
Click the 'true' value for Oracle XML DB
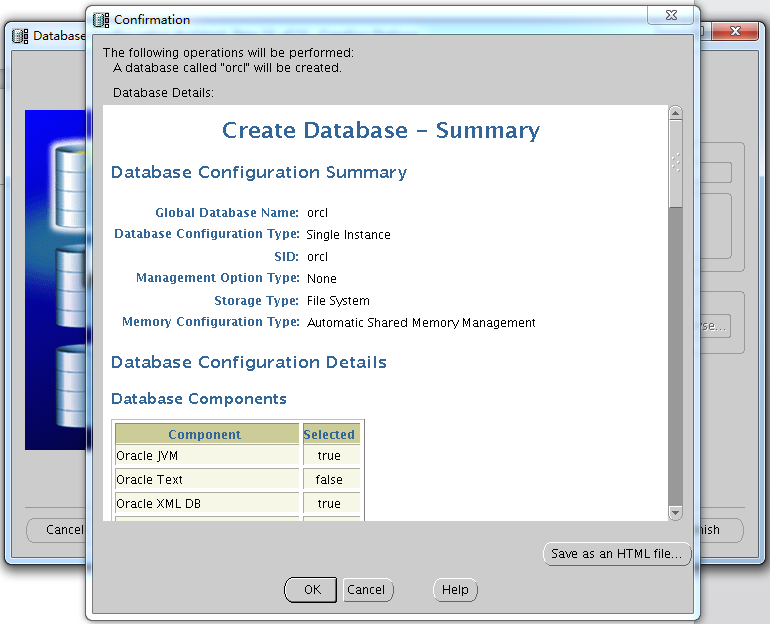[x=329, y=504]
